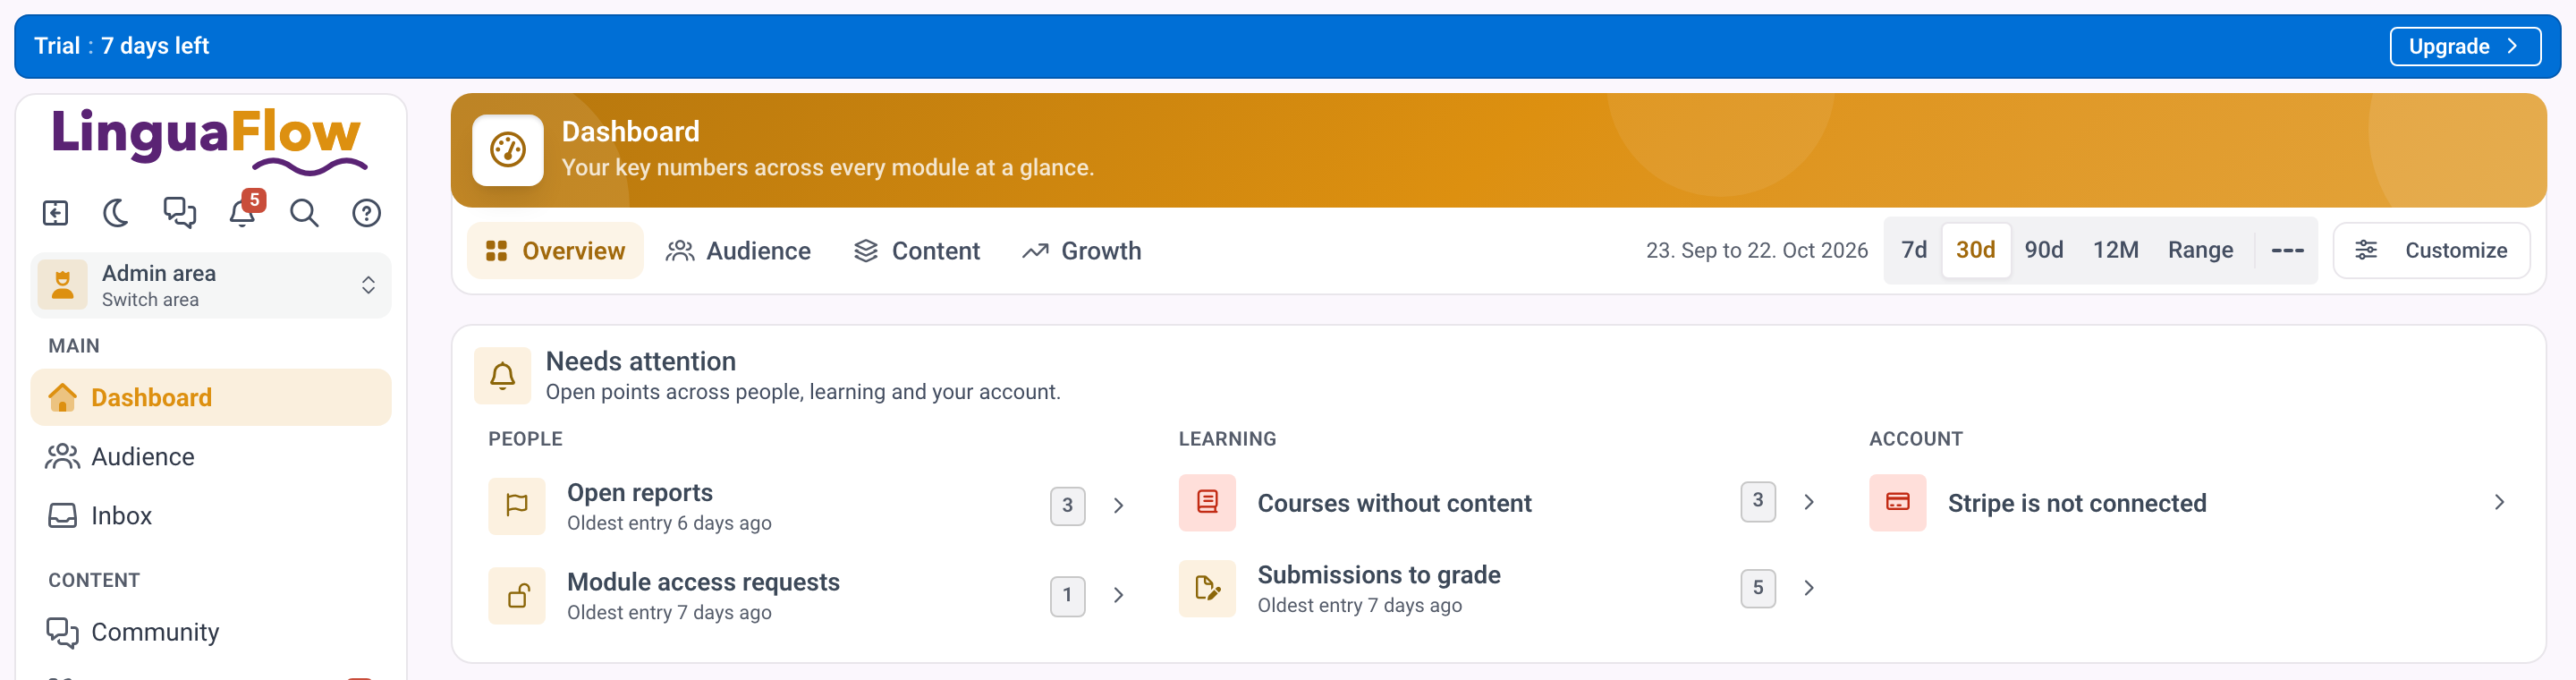Image resolution: width=2576 pixels, height=680 pixels.
Task: Click the Open reports flag icon
Action: 517,506
